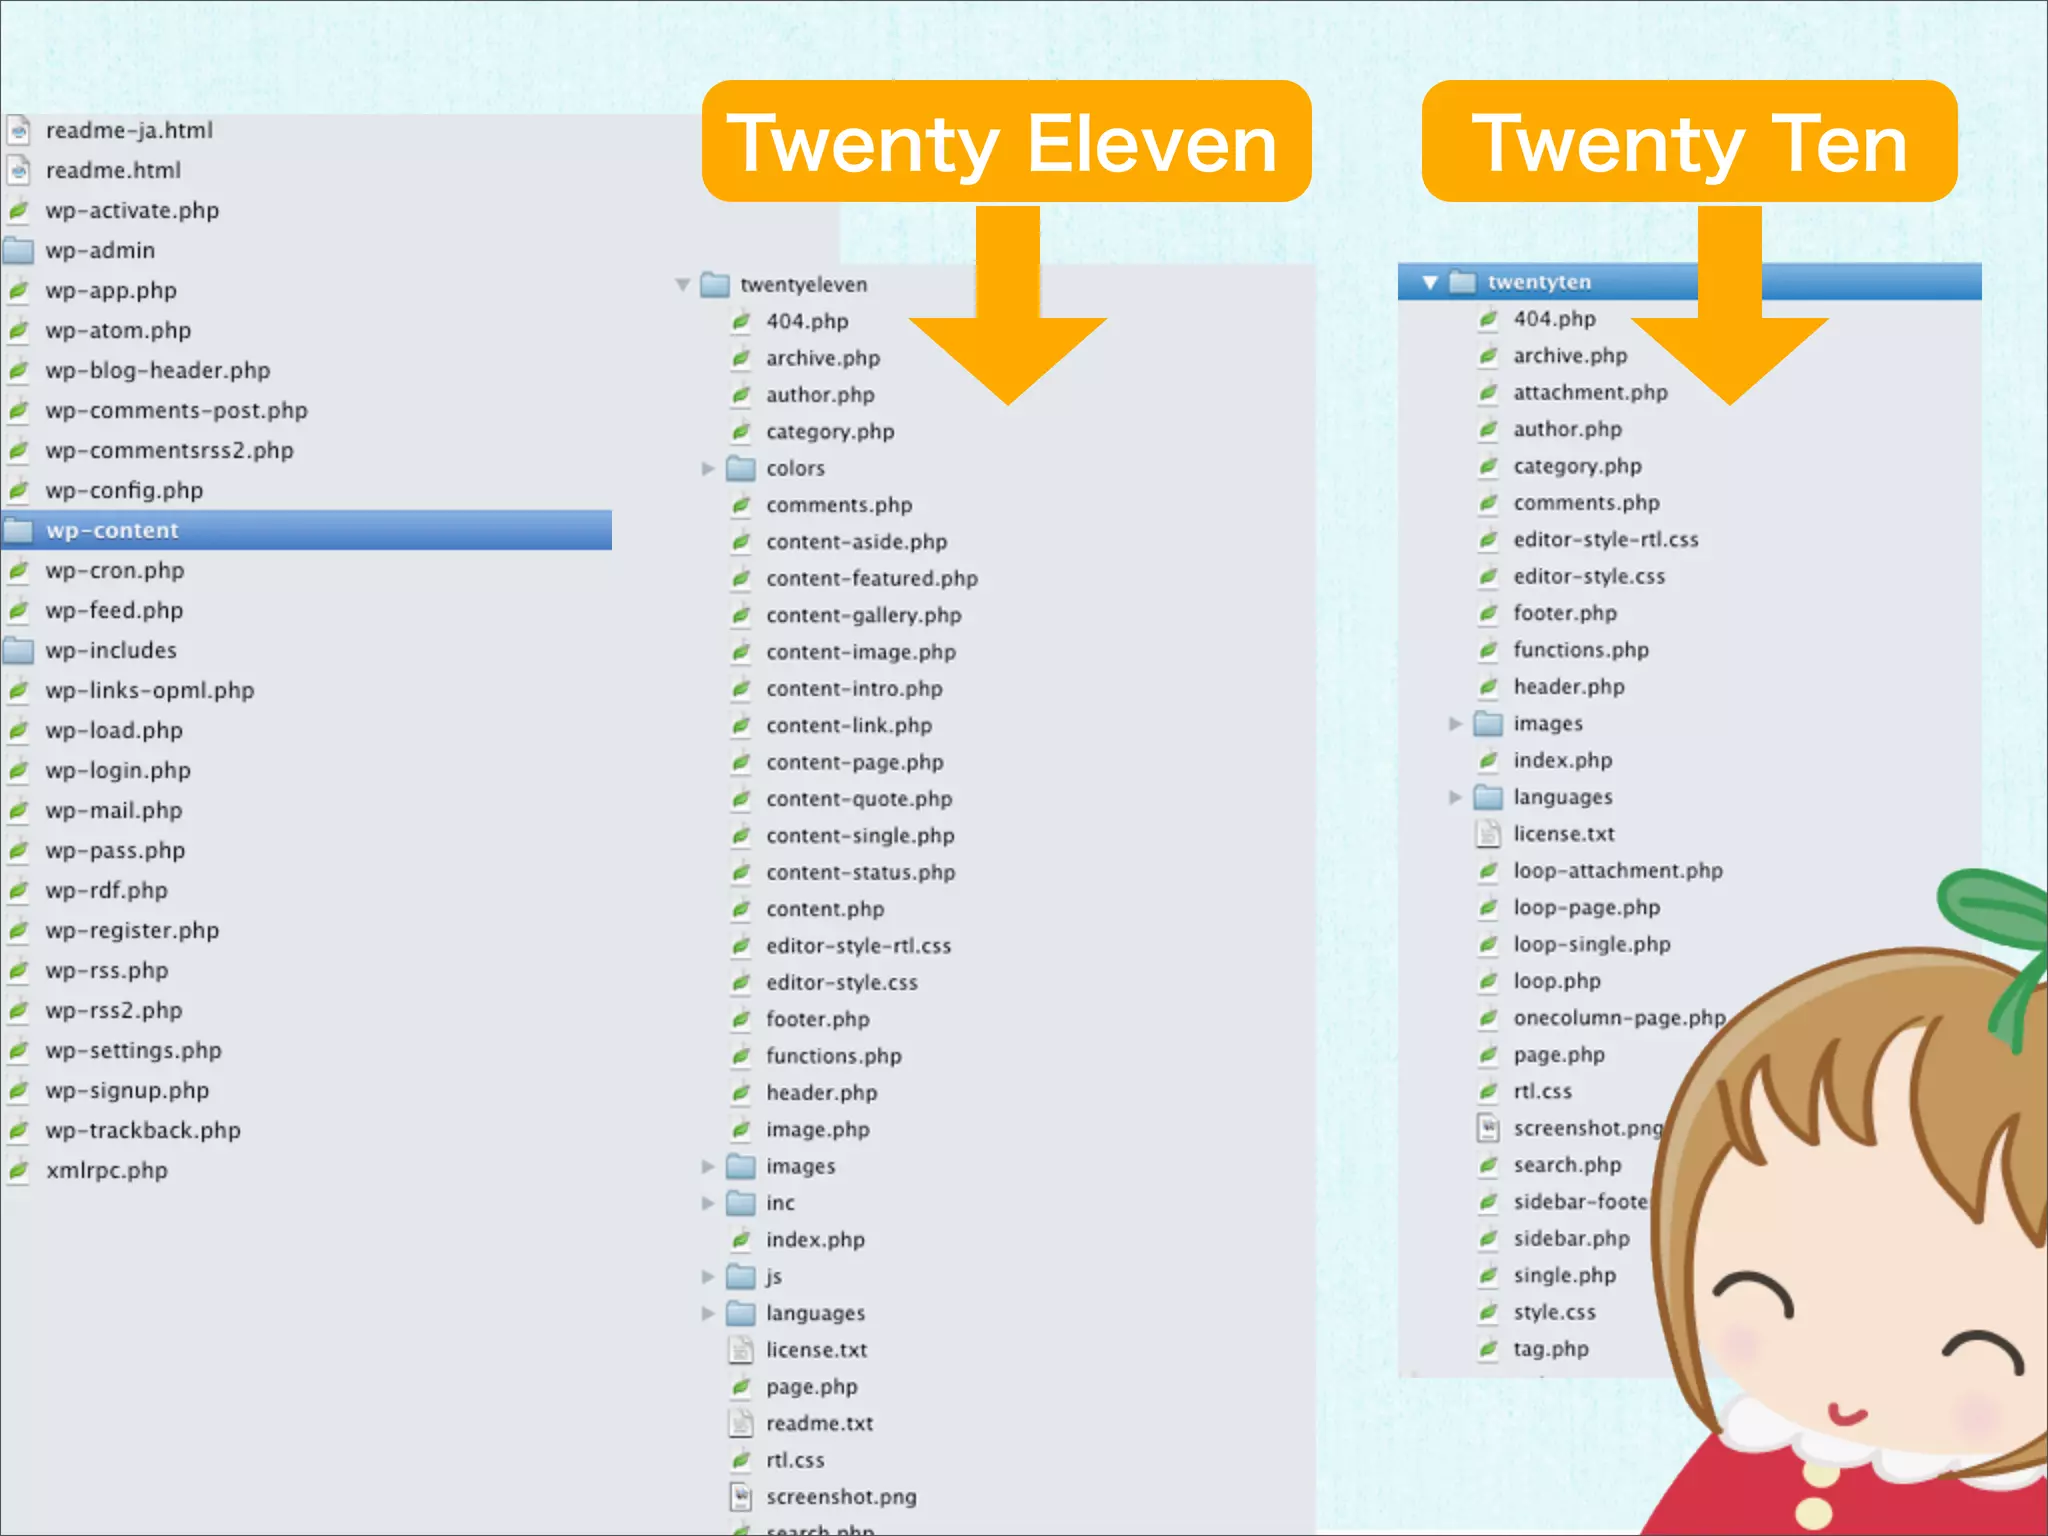Click the twentyten folder icon
This screenshot has width=2048, height=1536.
tap(1463, 282)
